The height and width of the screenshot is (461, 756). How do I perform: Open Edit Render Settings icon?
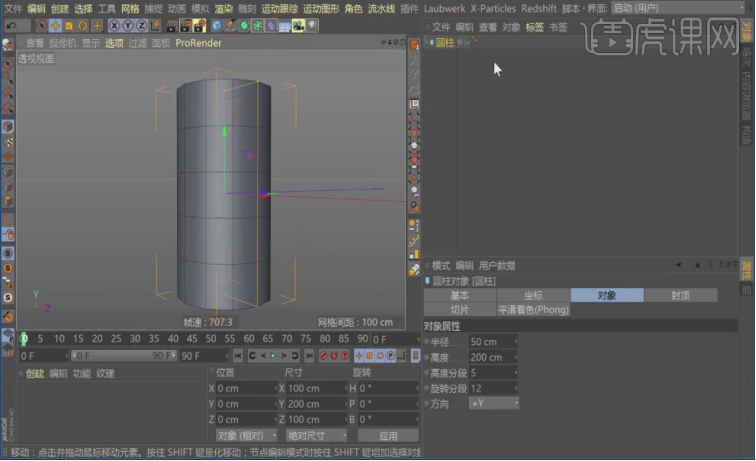coord(200,26)
